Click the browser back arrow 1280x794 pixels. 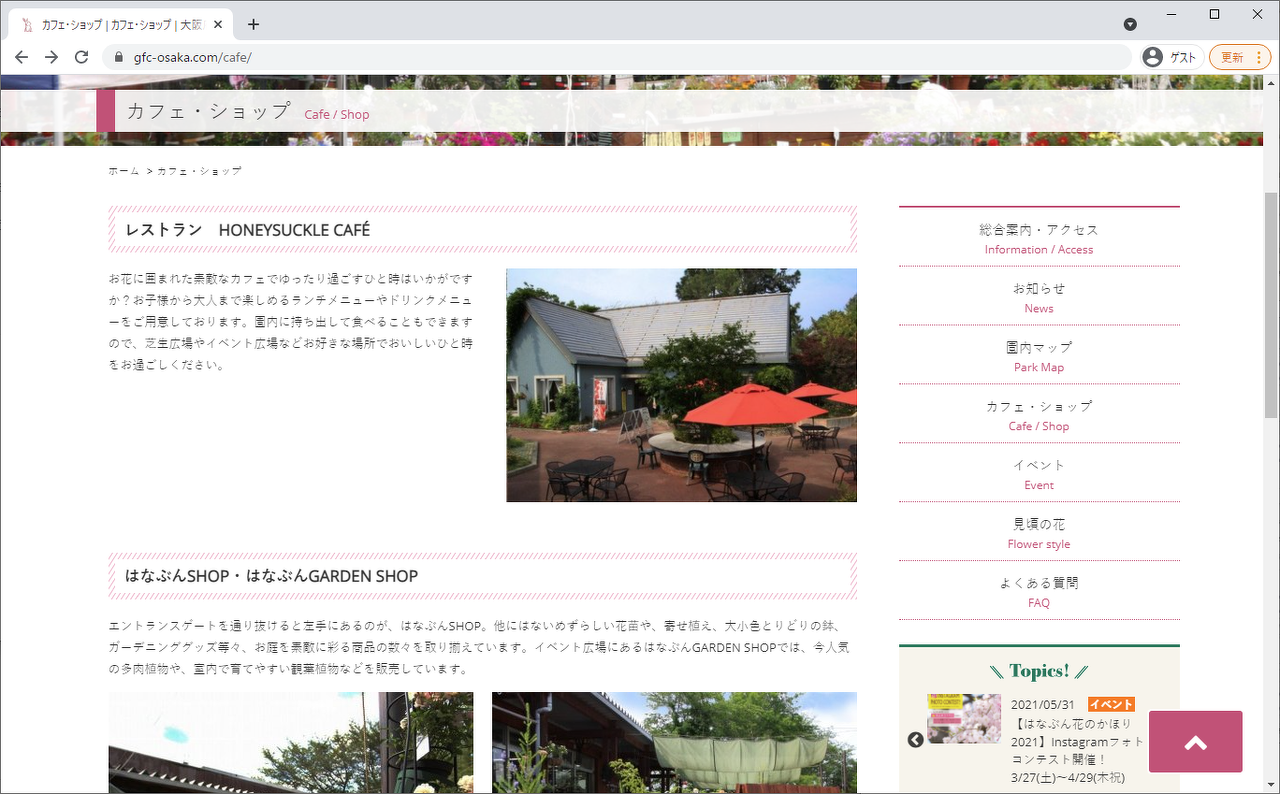pos(22,57)
